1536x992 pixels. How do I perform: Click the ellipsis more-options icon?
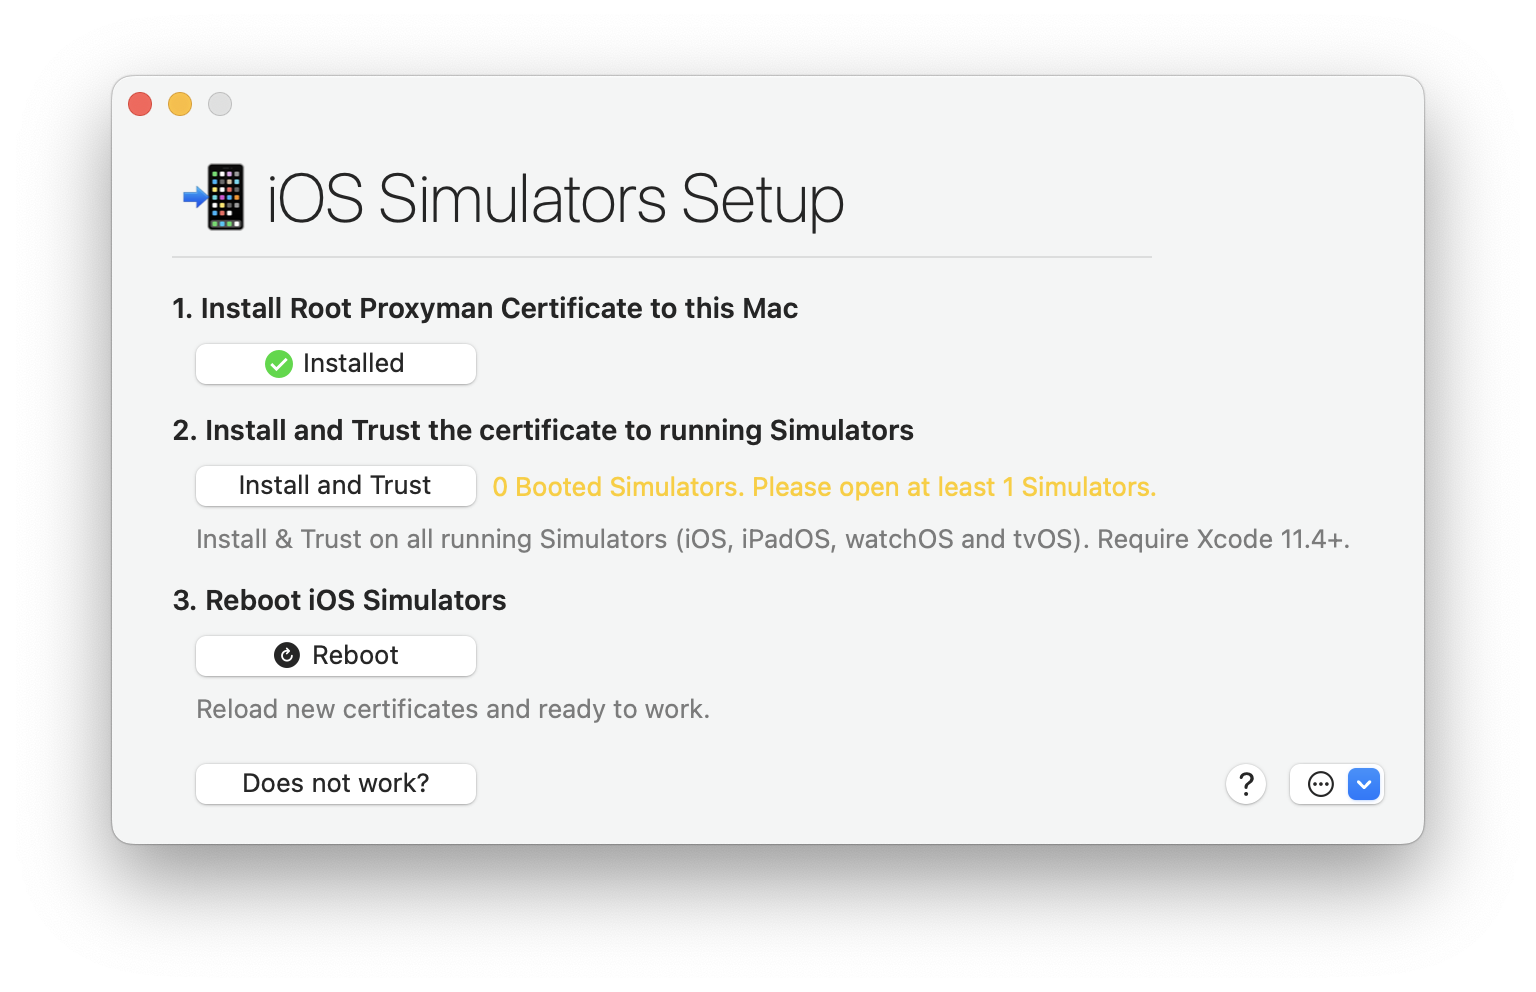pyautogui.click(x=1321, y=784)
